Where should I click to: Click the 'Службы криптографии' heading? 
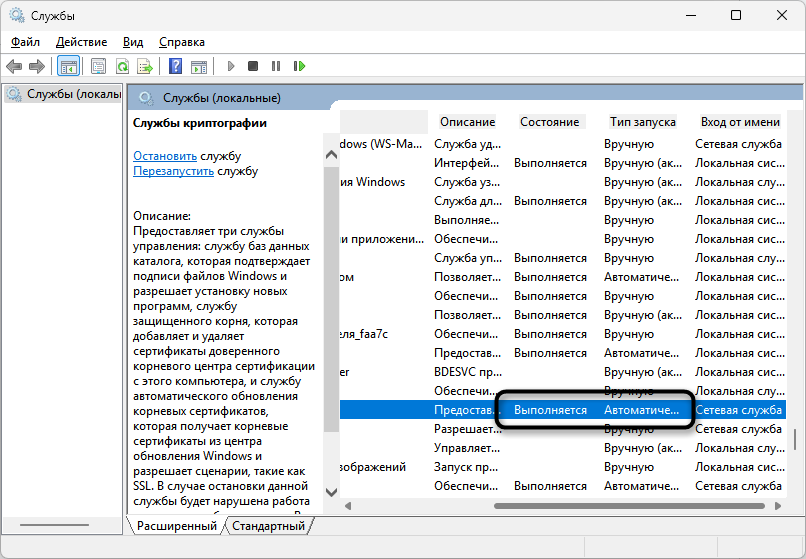click(x=200, y=123)
